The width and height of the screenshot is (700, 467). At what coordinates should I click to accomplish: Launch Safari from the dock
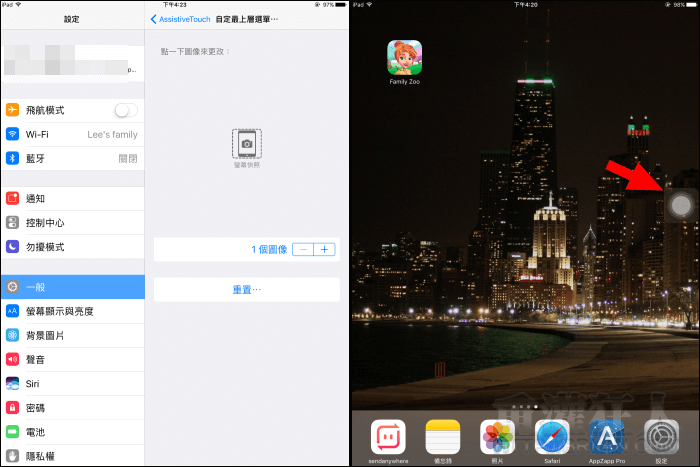552,437
